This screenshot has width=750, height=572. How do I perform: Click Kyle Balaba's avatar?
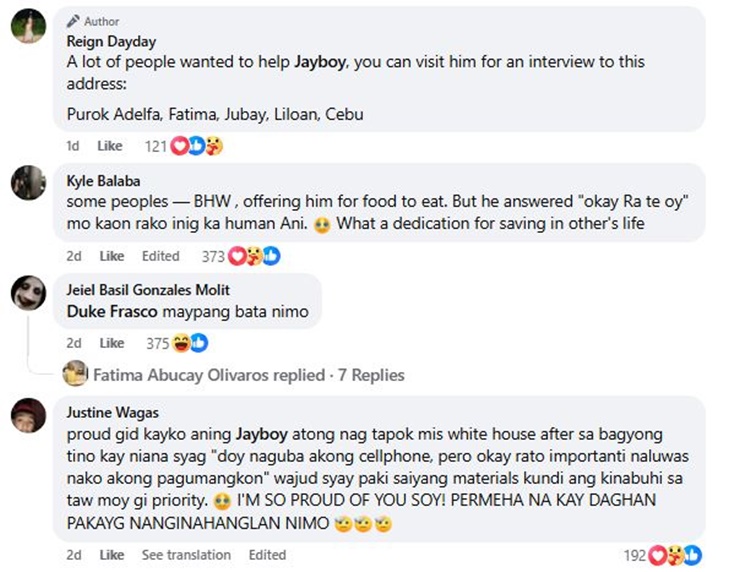(28, 184)
